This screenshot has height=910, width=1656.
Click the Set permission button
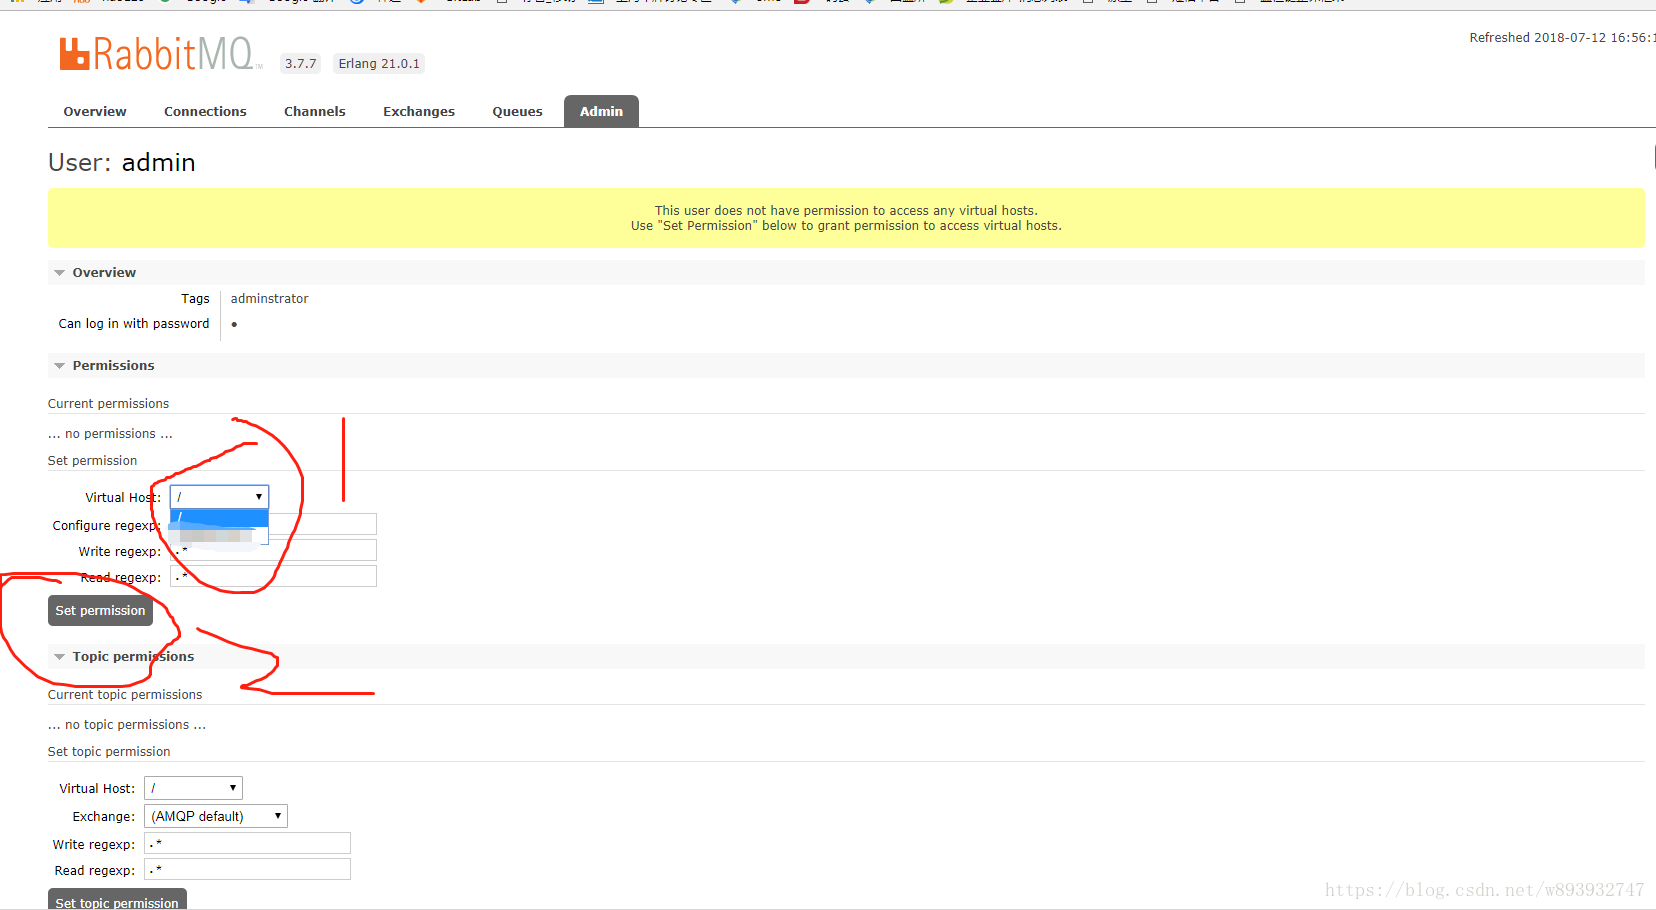click(100, 610)
